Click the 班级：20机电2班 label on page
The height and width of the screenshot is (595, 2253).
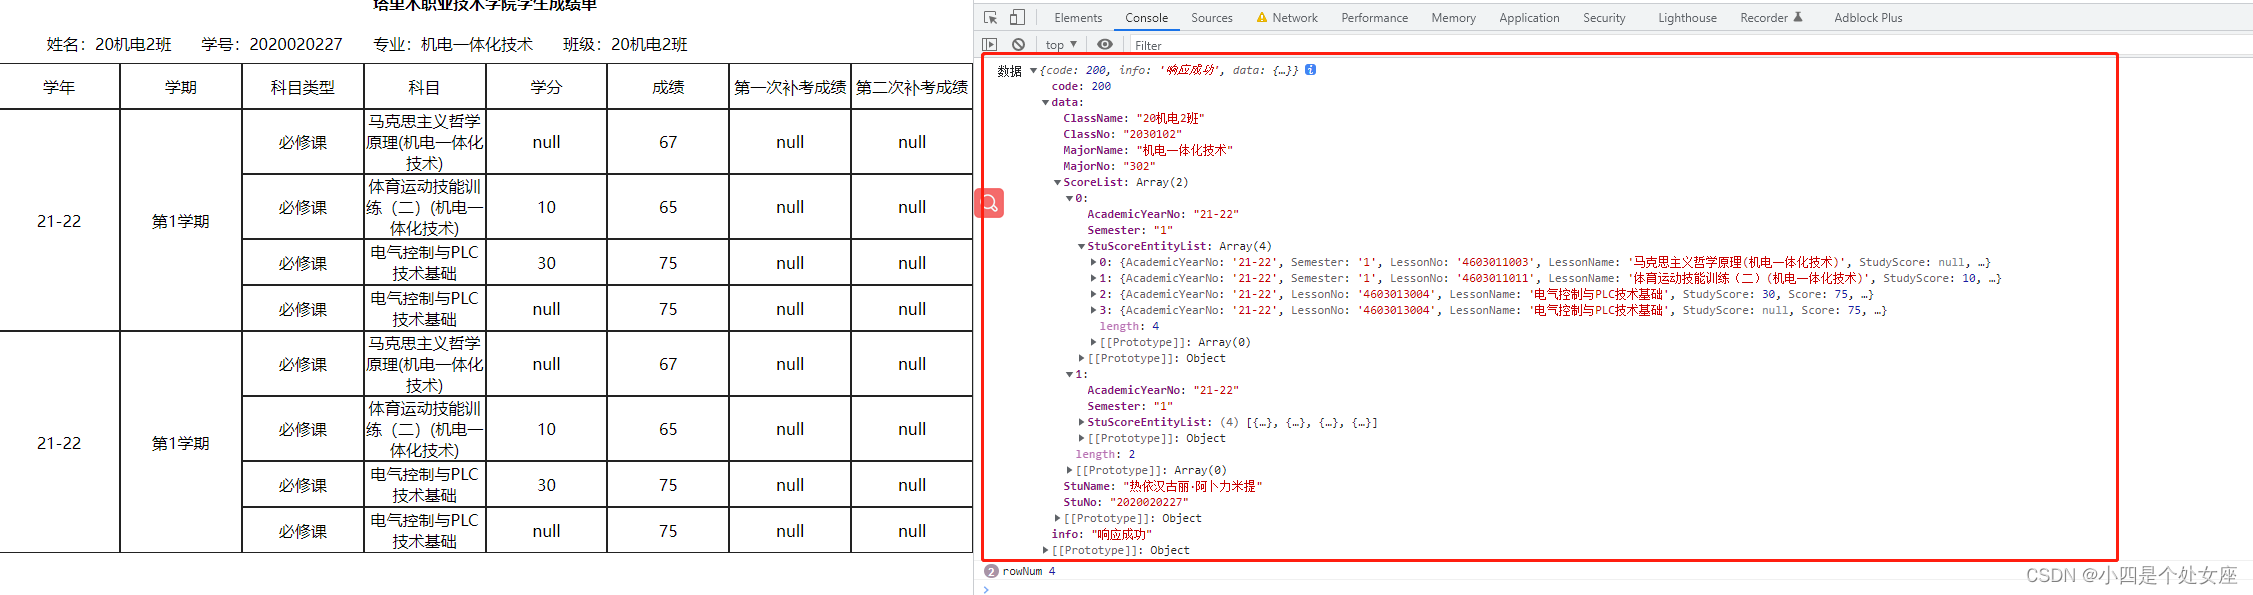[625, 44]
